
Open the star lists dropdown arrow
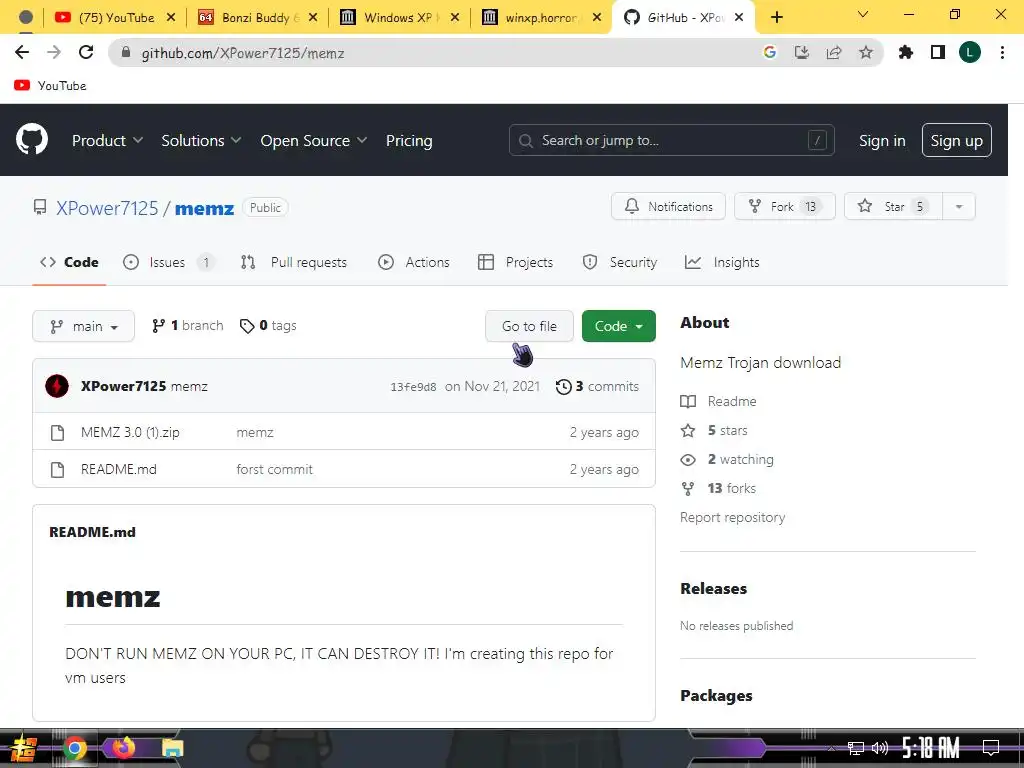(959, 206)
